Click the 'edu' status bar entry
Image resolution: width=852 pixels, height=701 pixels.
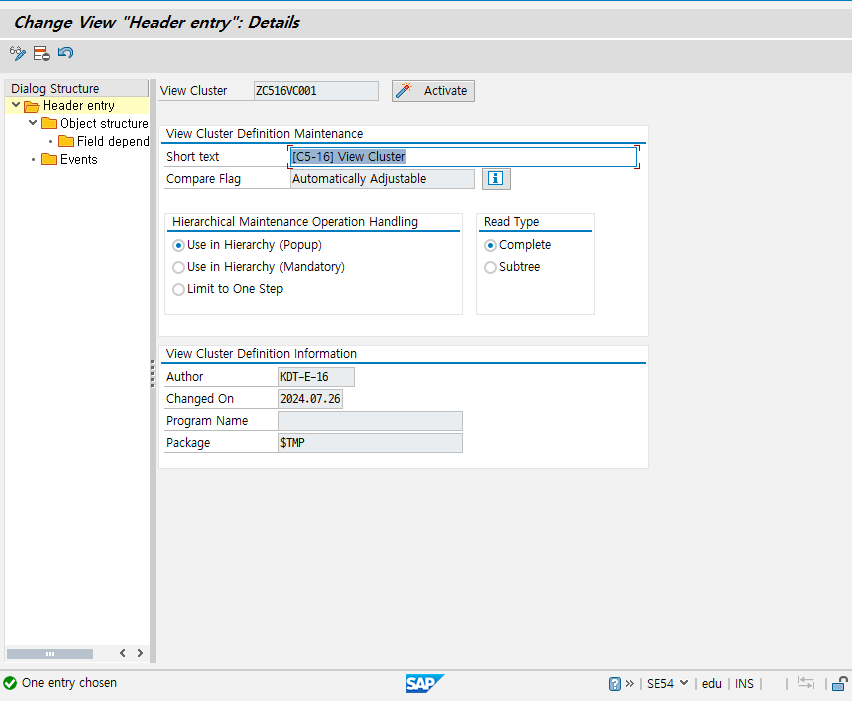tap(712, 684)
